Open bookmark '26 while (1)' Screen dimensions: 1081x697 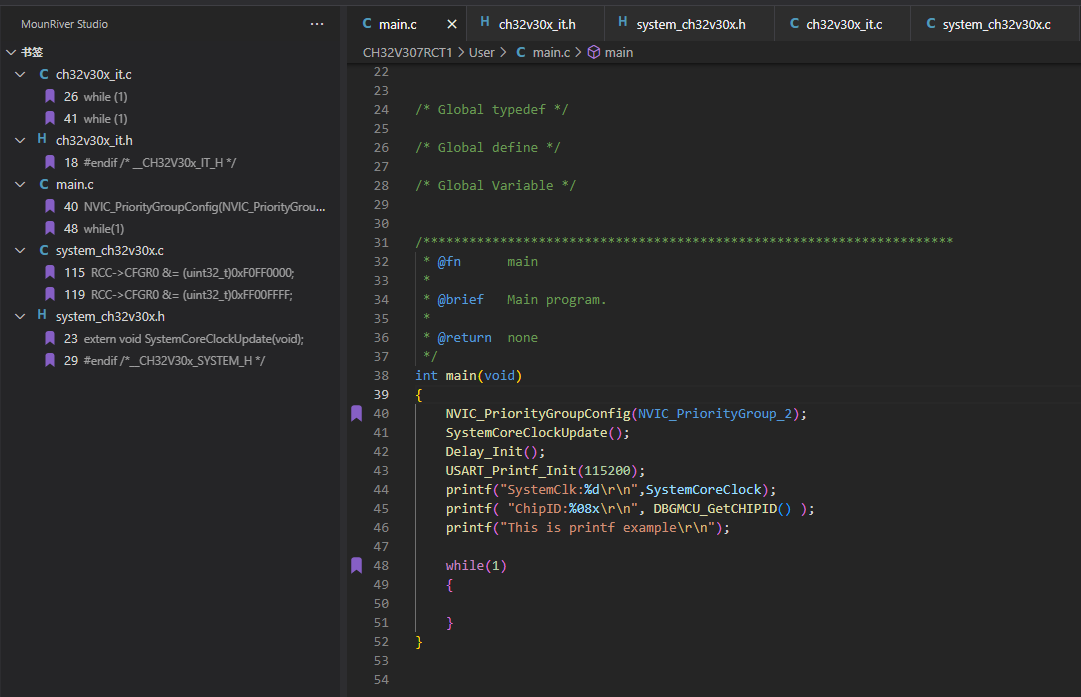click(170, 97)
